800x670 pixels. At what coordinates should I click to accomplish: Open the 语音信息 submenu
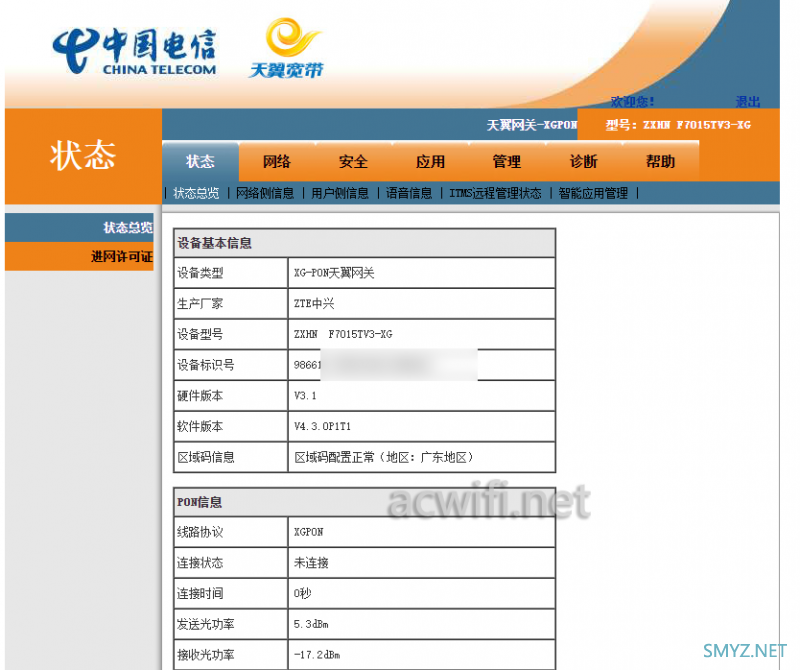409,193
